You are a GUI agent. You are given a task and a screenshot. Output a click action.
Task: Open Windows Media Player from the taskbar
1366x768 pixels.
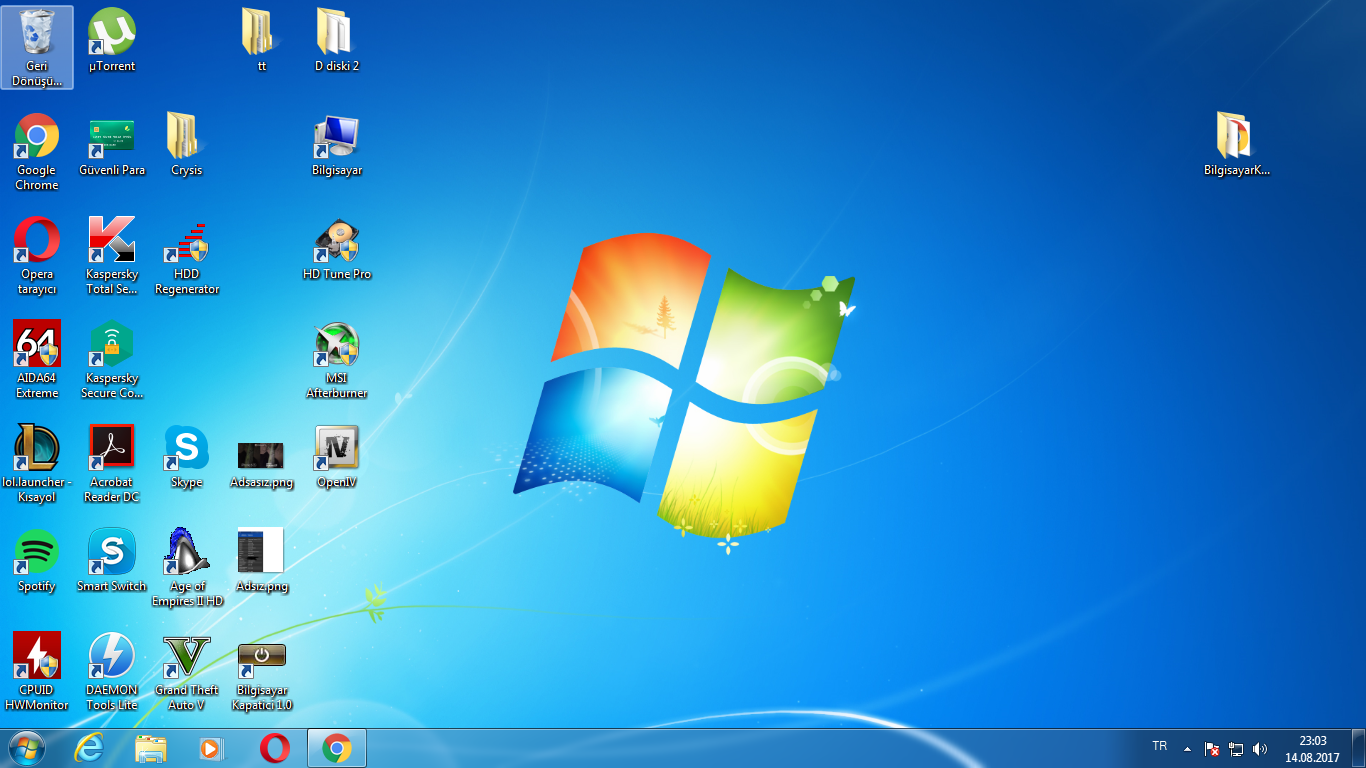[x=213, y=748]
